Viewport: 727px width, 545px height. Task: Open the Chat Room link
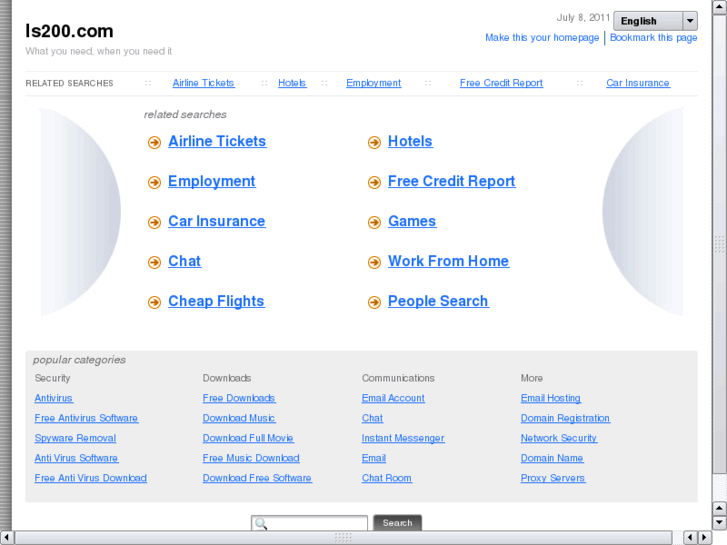pyautogui.click(x=387, y=478)
